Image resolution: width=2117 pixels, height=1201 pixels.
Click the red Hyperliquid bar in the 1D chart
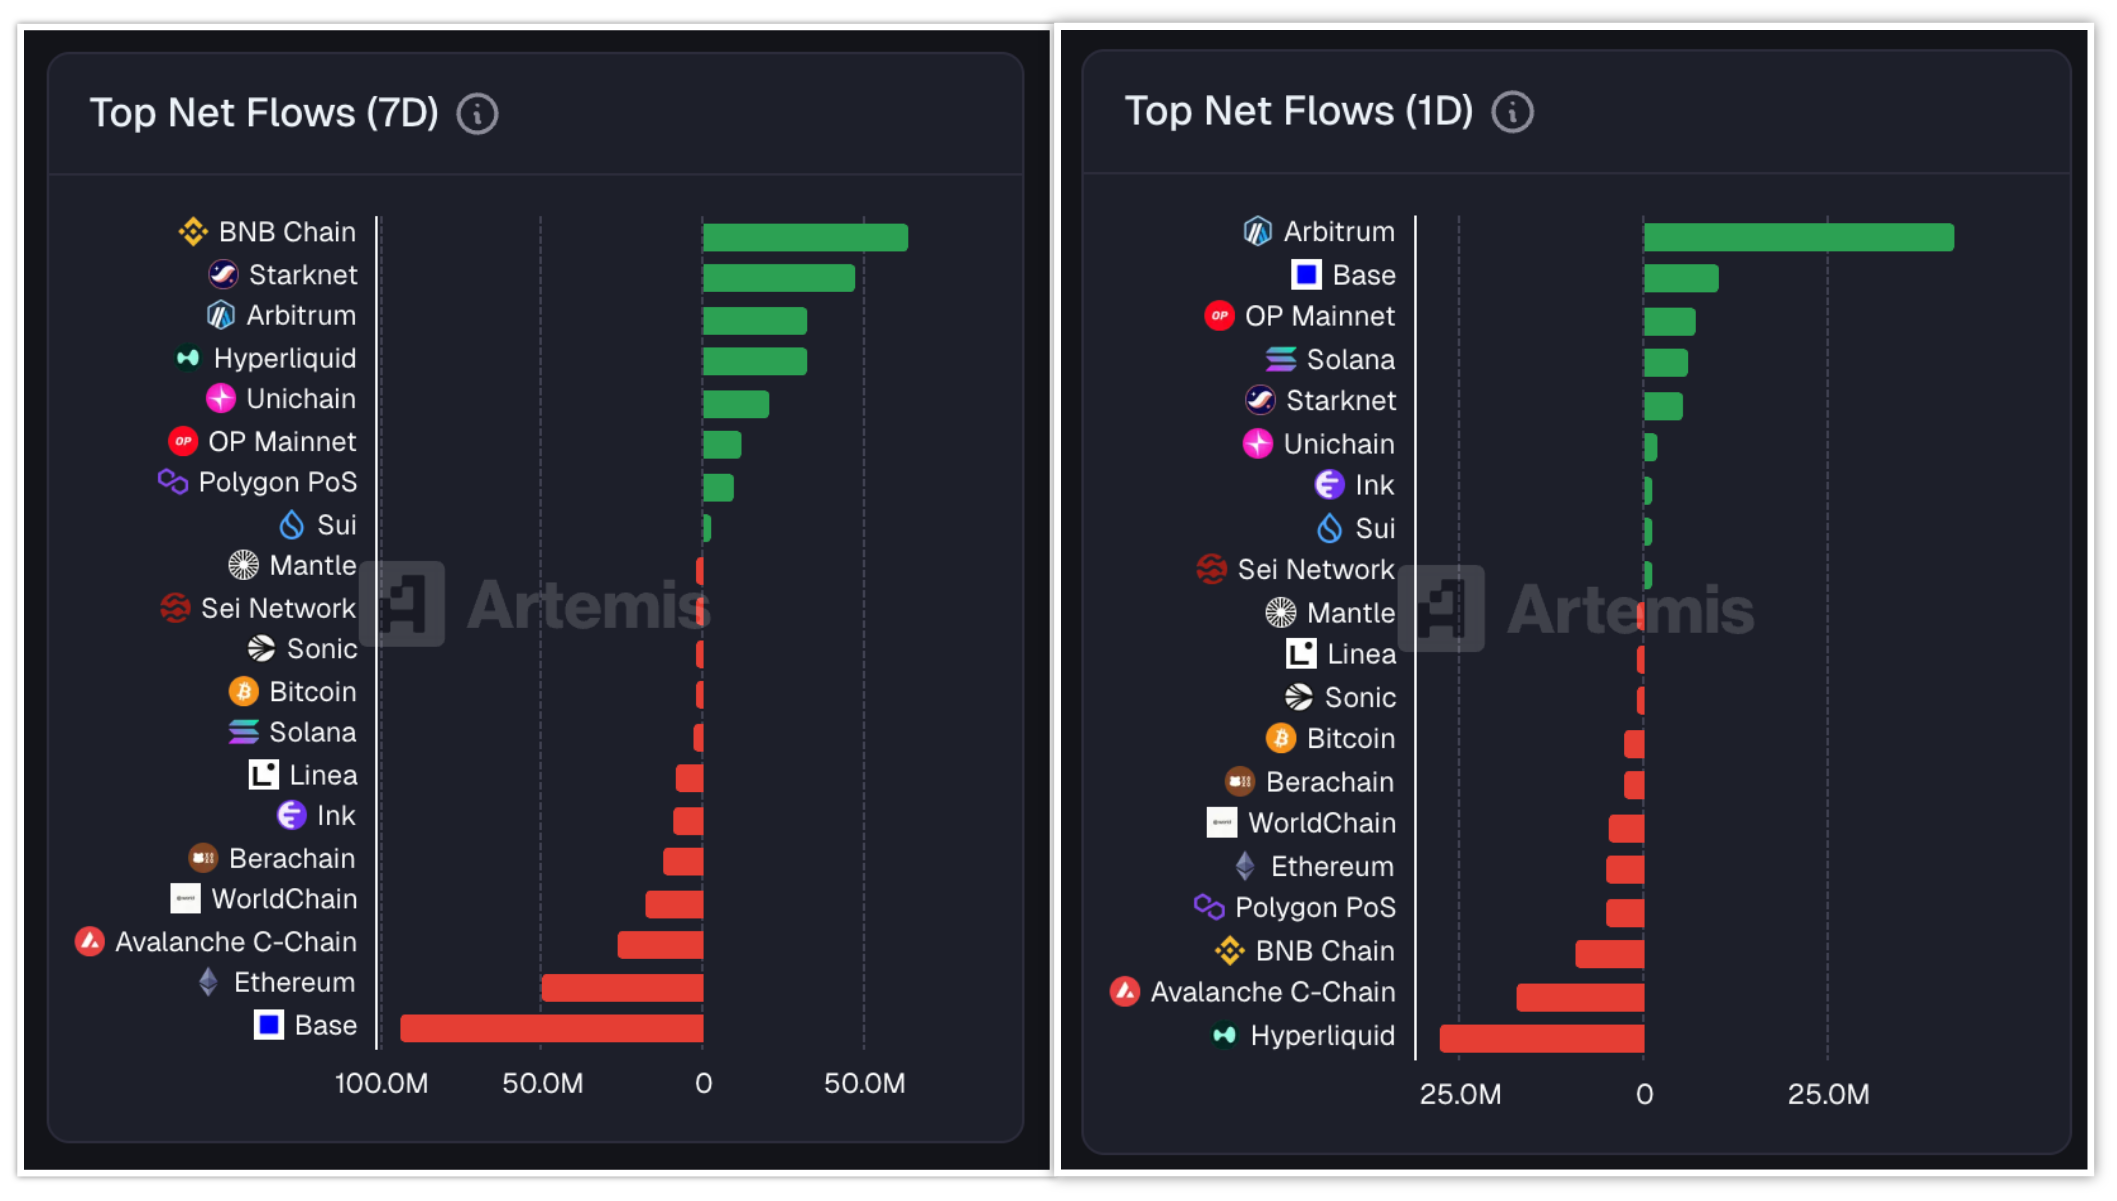pos(1541,1038)
